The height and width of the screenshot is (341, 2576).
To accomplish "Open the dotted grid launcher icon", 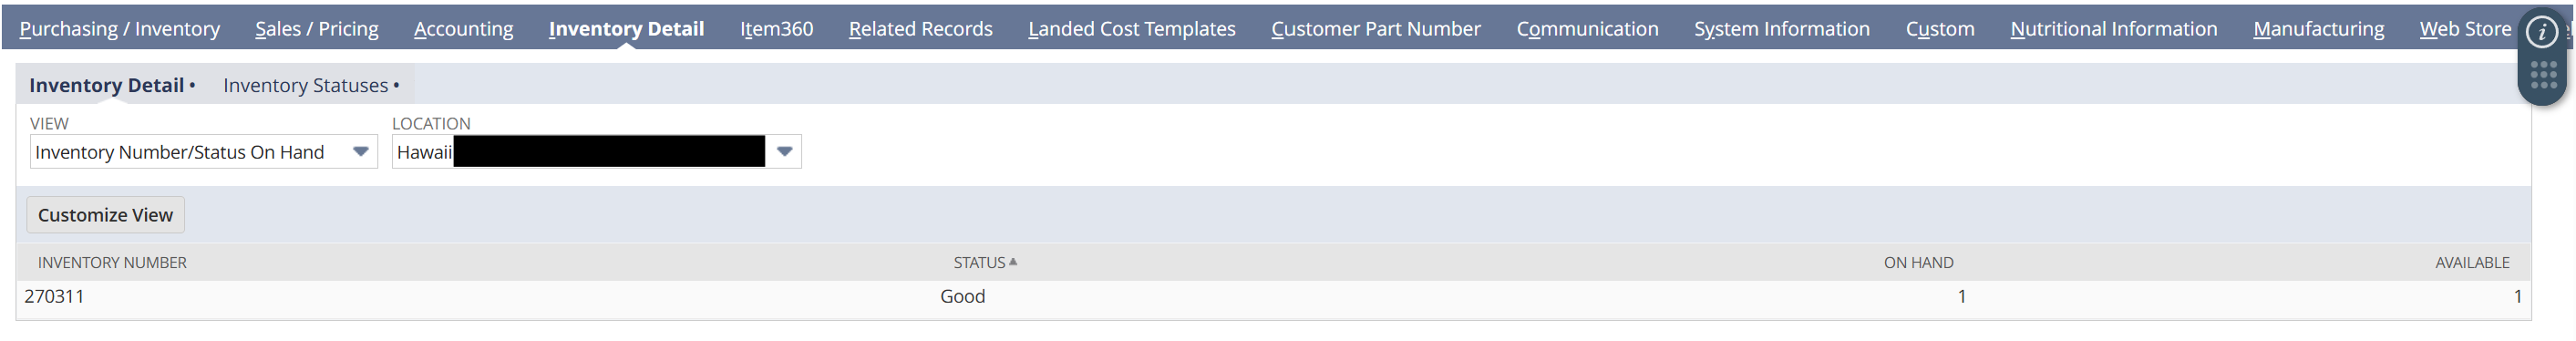I will pyautogui.click(x=2543, y=75).
